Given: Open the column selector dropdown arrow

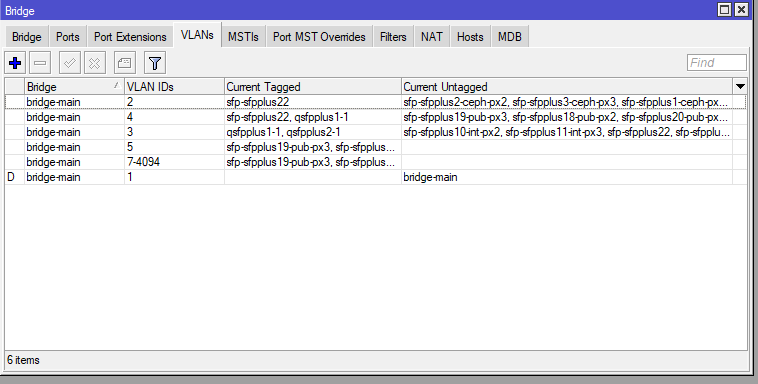Looking at the screenshot, I should click(740, 87).
